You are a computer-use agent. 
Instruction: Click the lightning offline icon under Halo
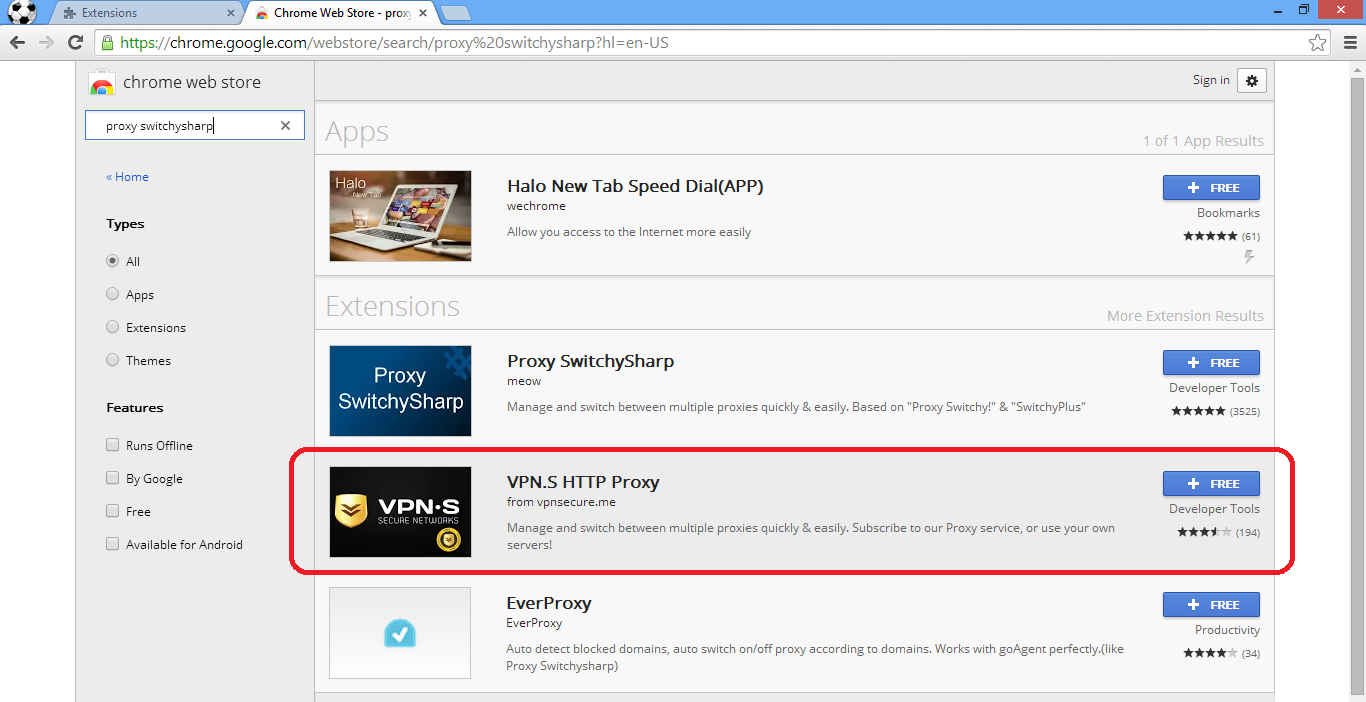(x=1249, y=257)
